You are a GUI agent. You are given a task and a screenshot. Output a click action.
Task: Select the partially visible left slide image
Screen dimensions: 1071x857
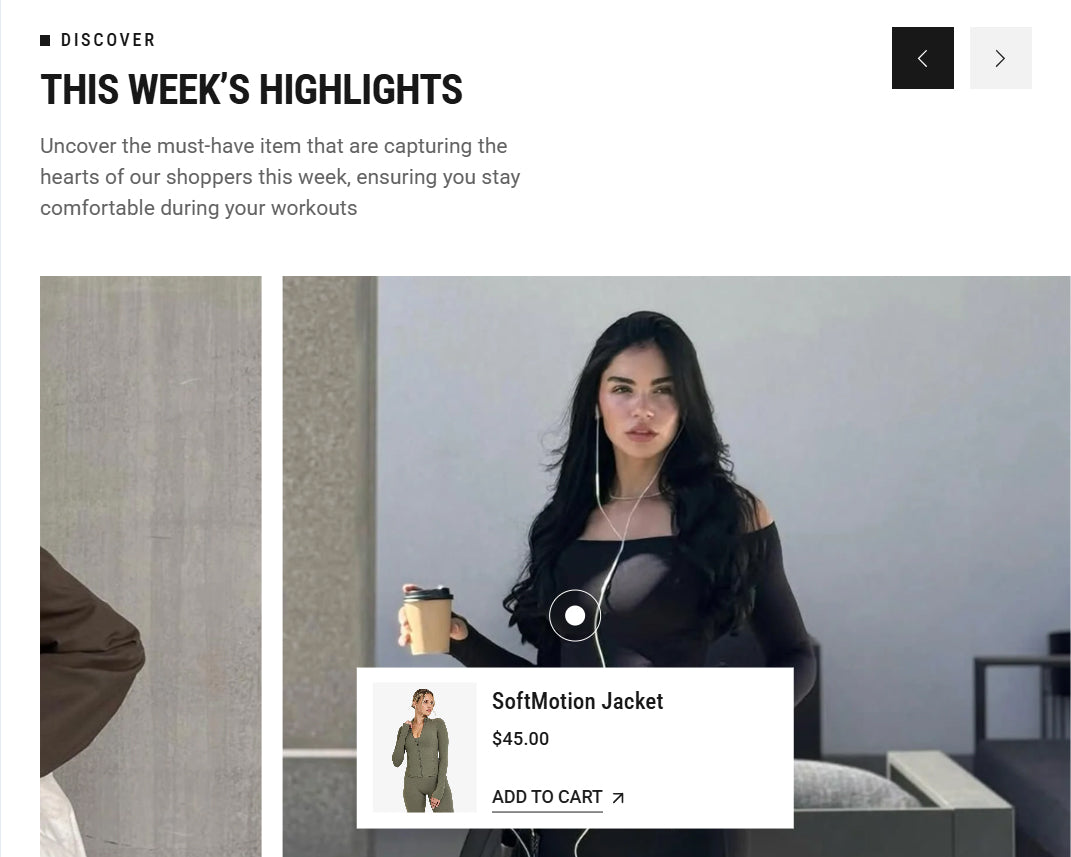[x=150, y=566]
